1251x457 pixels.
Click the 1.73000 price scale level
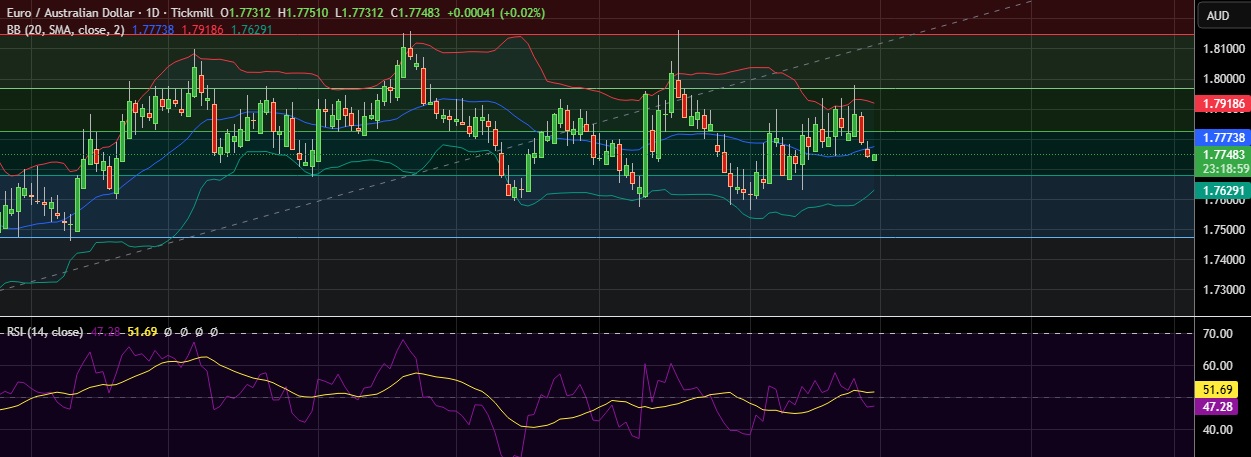coord(1224,290)
